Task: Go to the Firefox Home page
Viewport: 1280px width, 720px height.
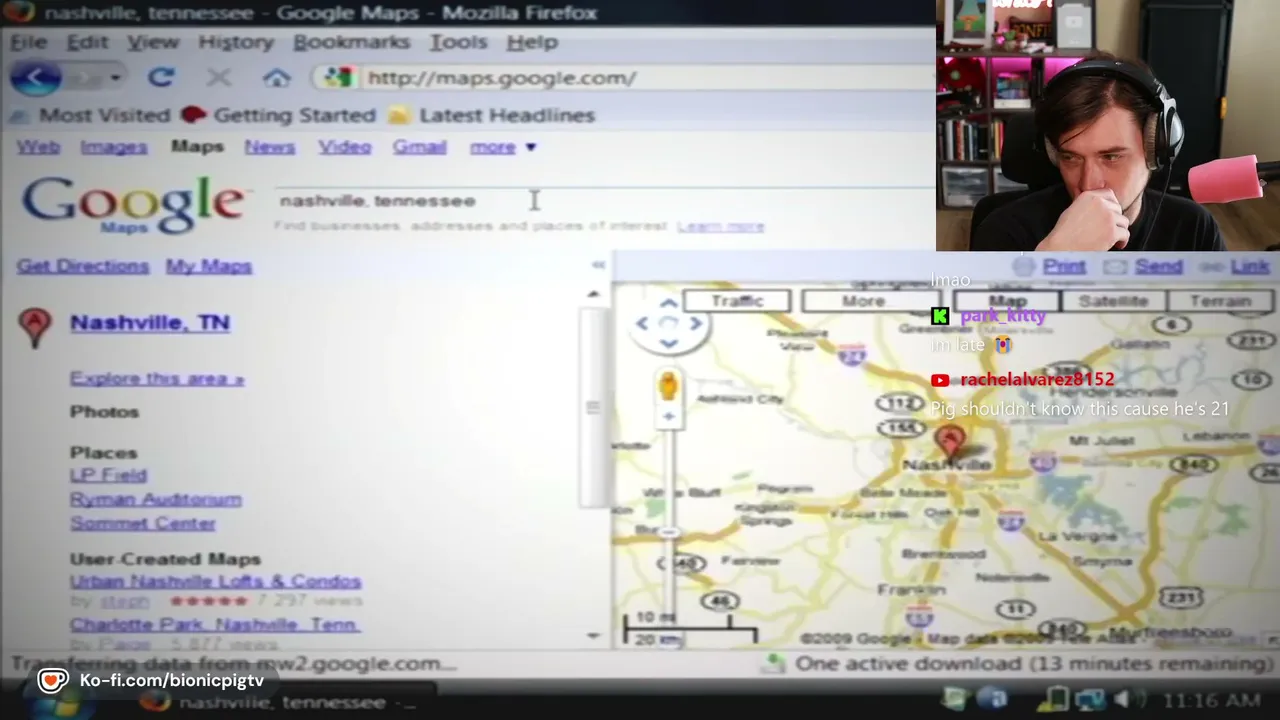Action: [x=277, y=78]
